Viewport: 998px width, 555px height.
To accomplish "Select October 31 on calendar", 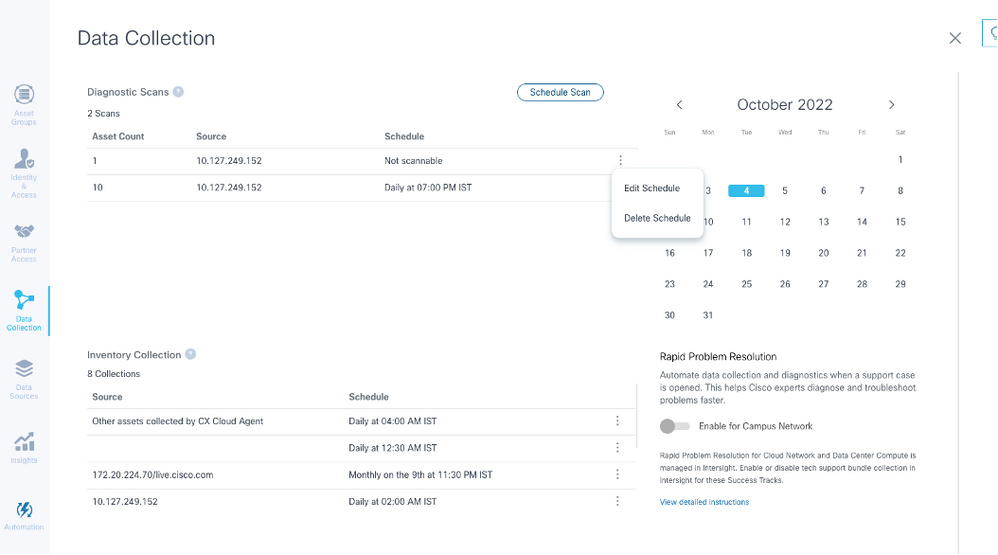I will pos(708,315).
